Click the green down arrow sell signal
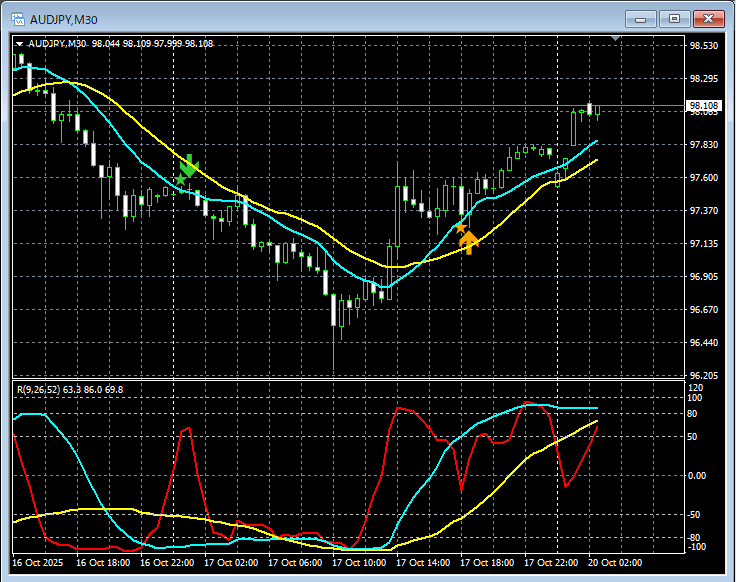 (x=190, y=165)
